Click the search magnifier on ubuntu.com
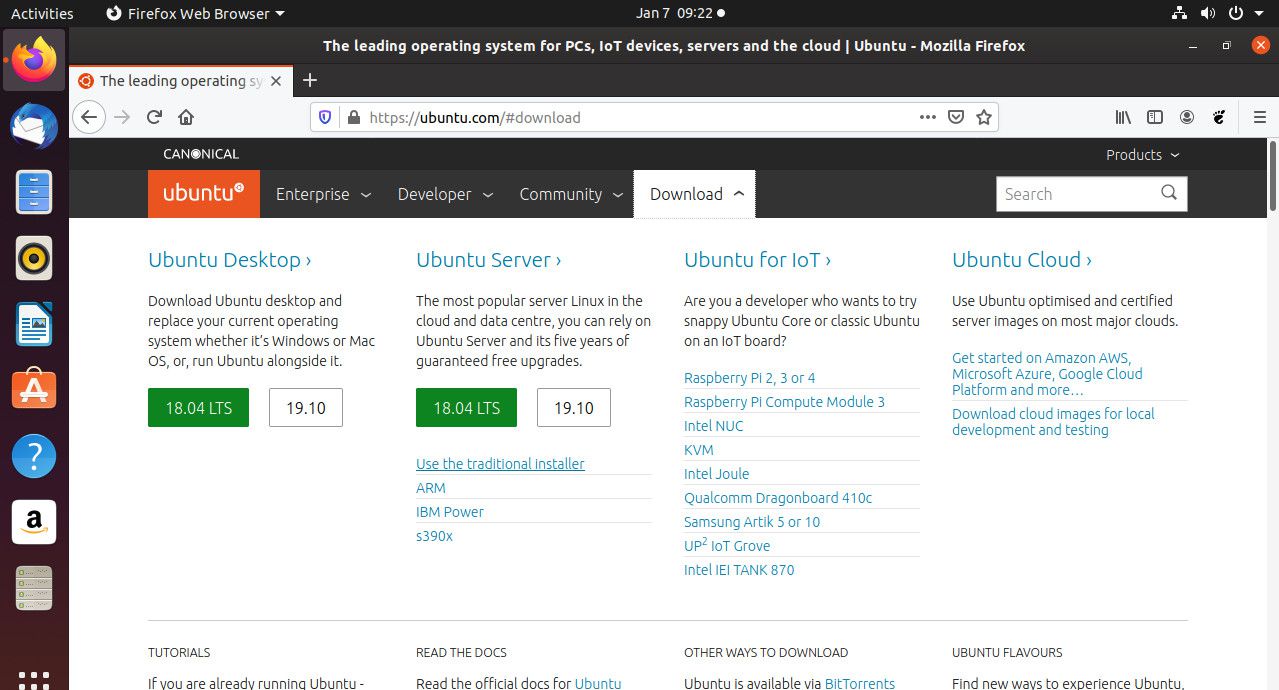 click(x=1169, y=193)
